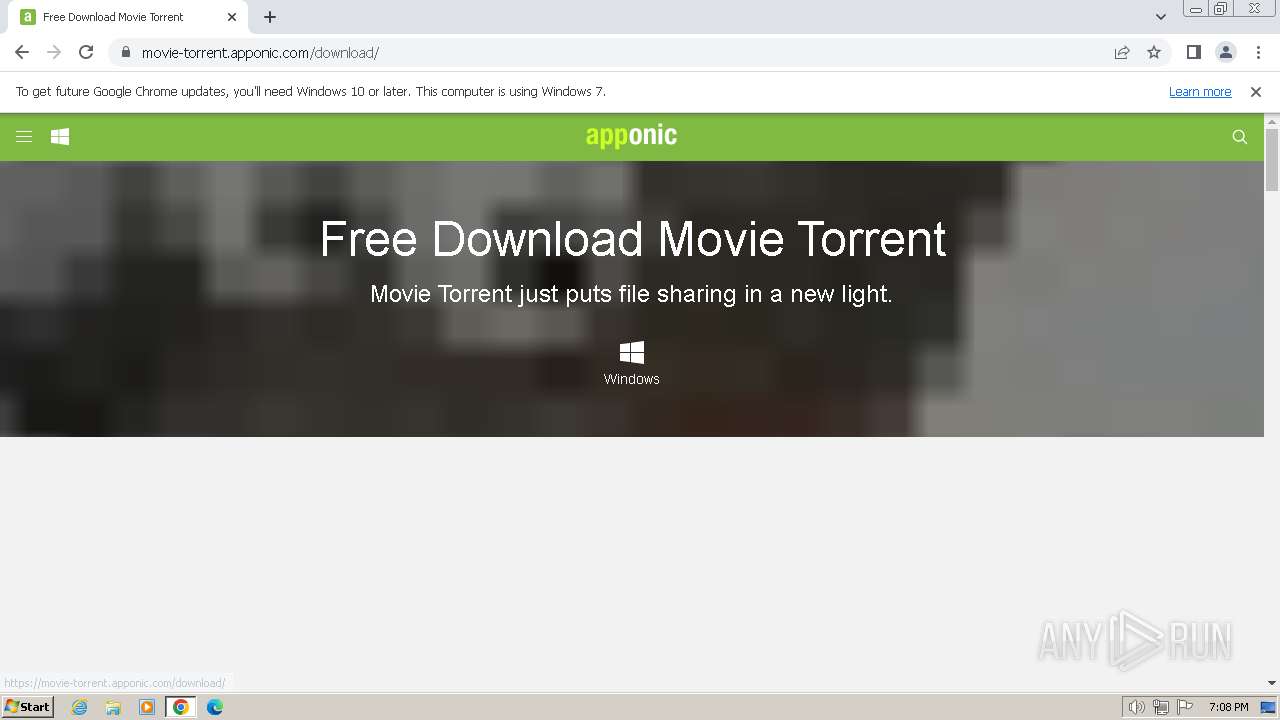This screenshot has height=720, width=1280.
Task: Open File Explorer from the taskbar
Action: [113, 707]
